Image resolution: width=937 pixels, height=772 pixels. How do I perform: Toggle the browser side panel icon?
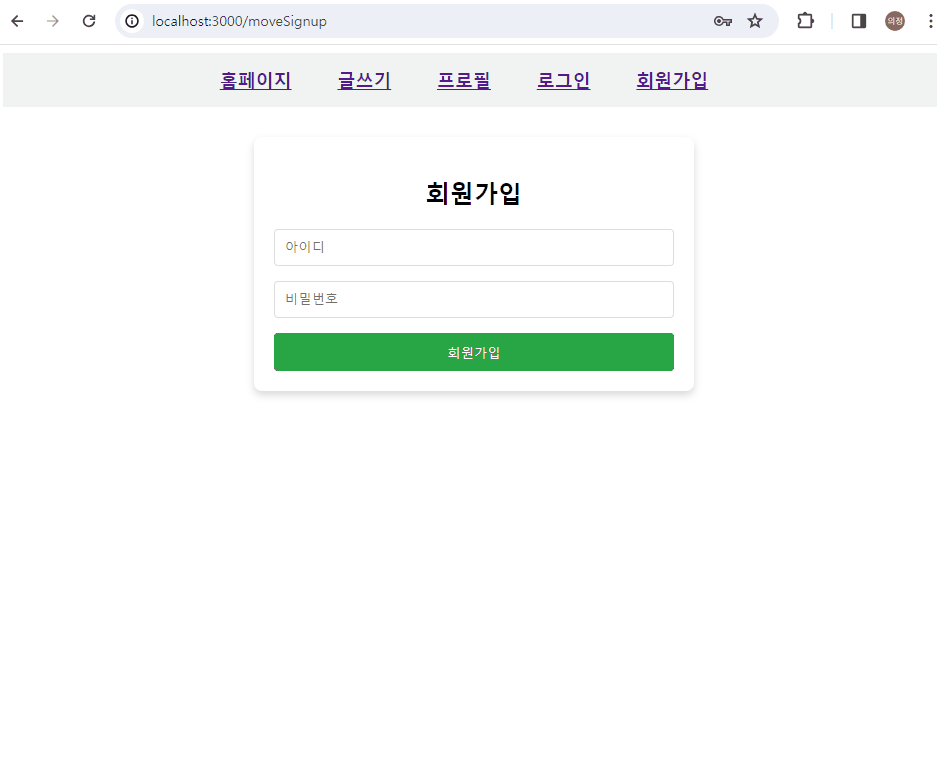tap(859, 22)
